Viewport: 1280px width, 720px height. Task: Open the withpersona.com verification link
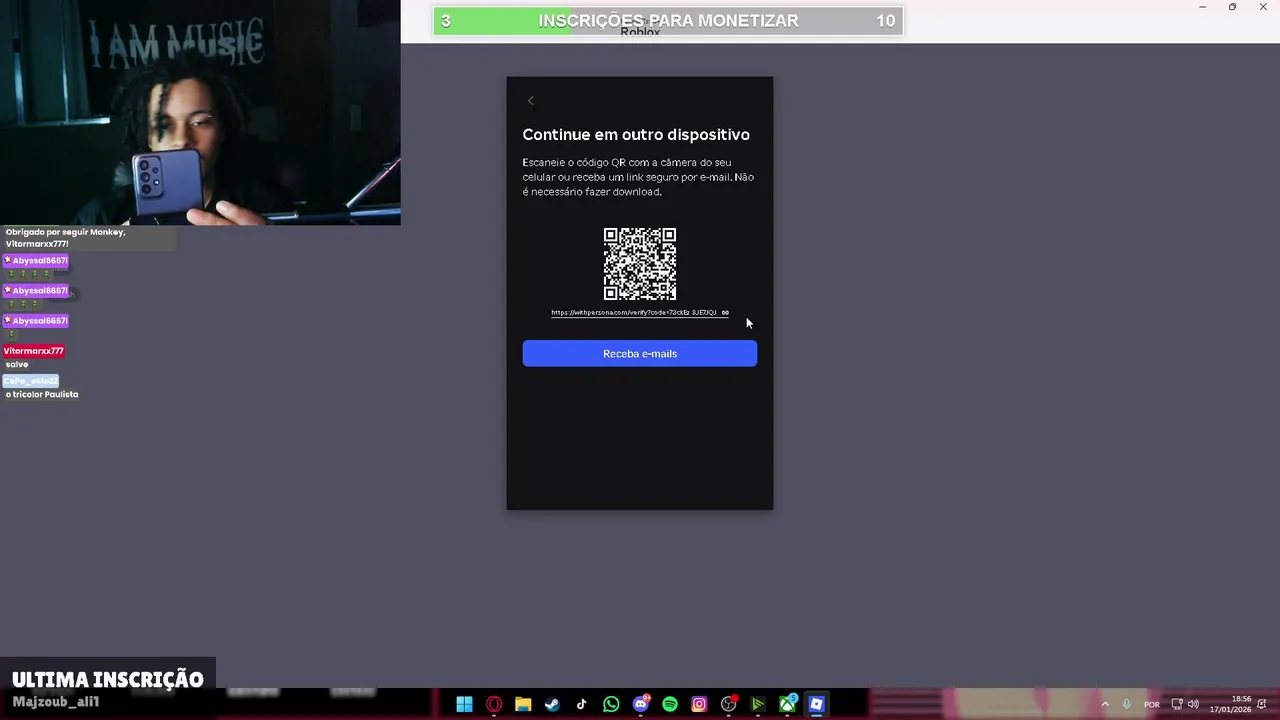tap(634, 312)
